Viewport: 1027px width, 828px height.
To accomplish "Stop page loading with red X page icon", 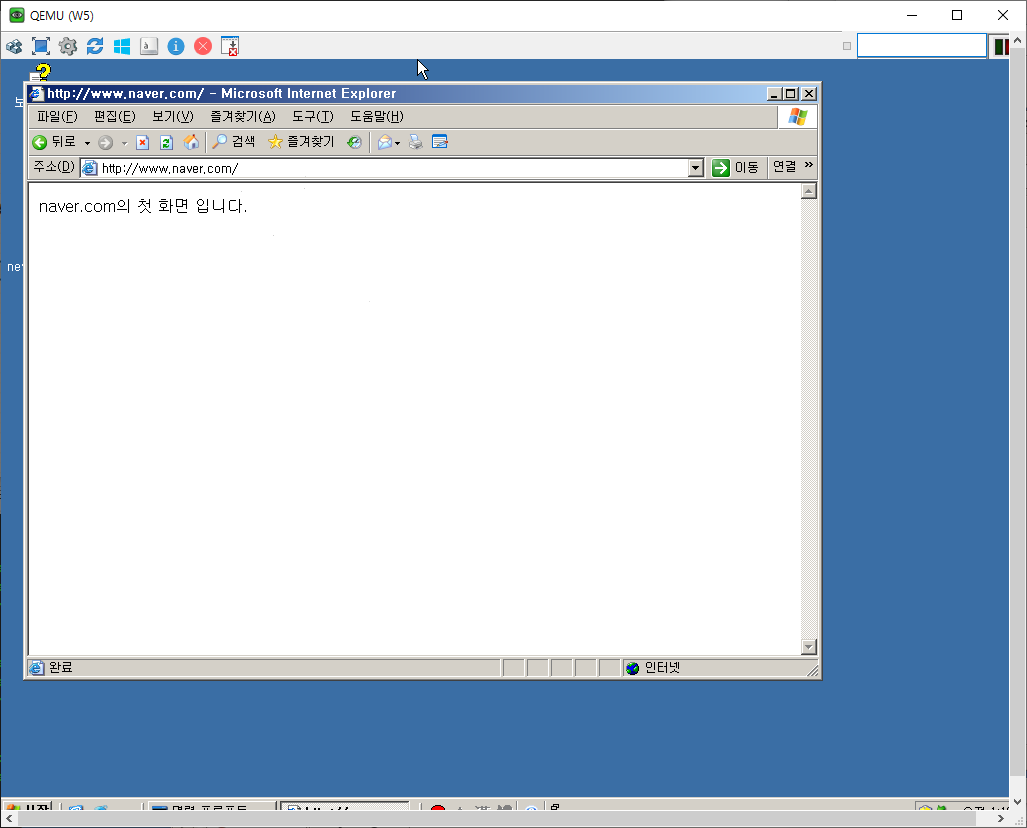I will 142,142.
